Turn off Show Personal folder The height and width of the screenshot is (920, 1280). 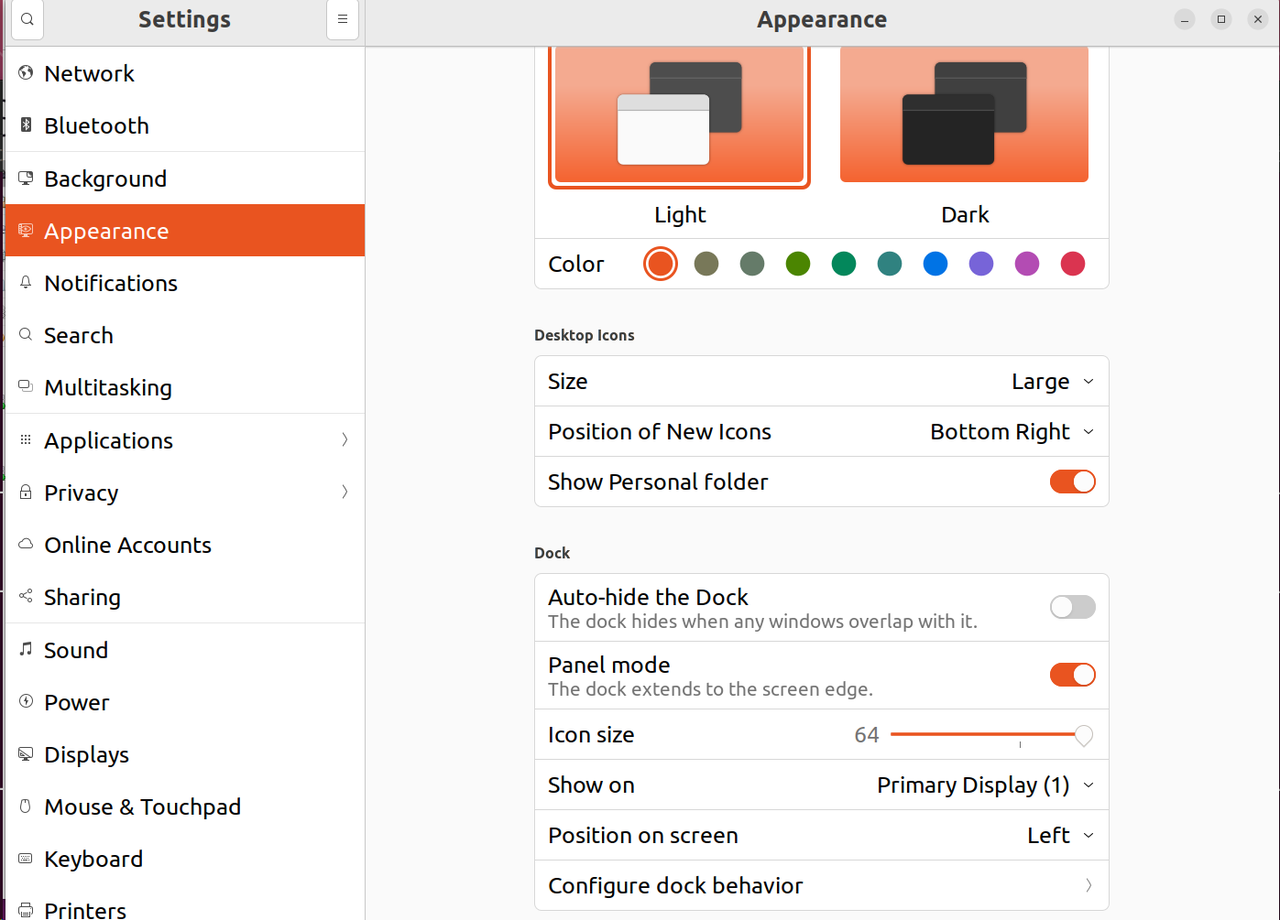click(1072, 481)
